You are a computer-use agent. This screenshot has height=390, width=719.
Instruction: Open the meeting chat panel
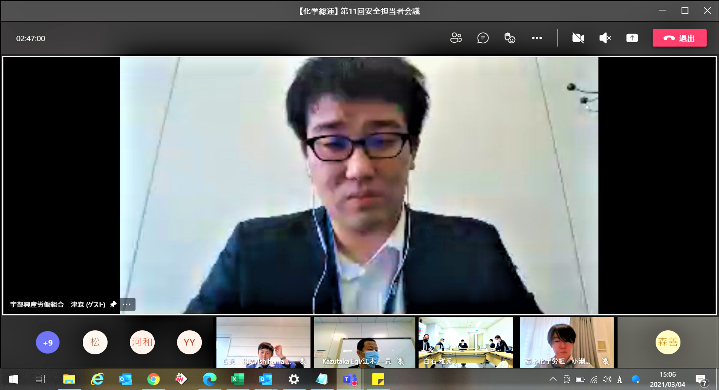point(482,38)
